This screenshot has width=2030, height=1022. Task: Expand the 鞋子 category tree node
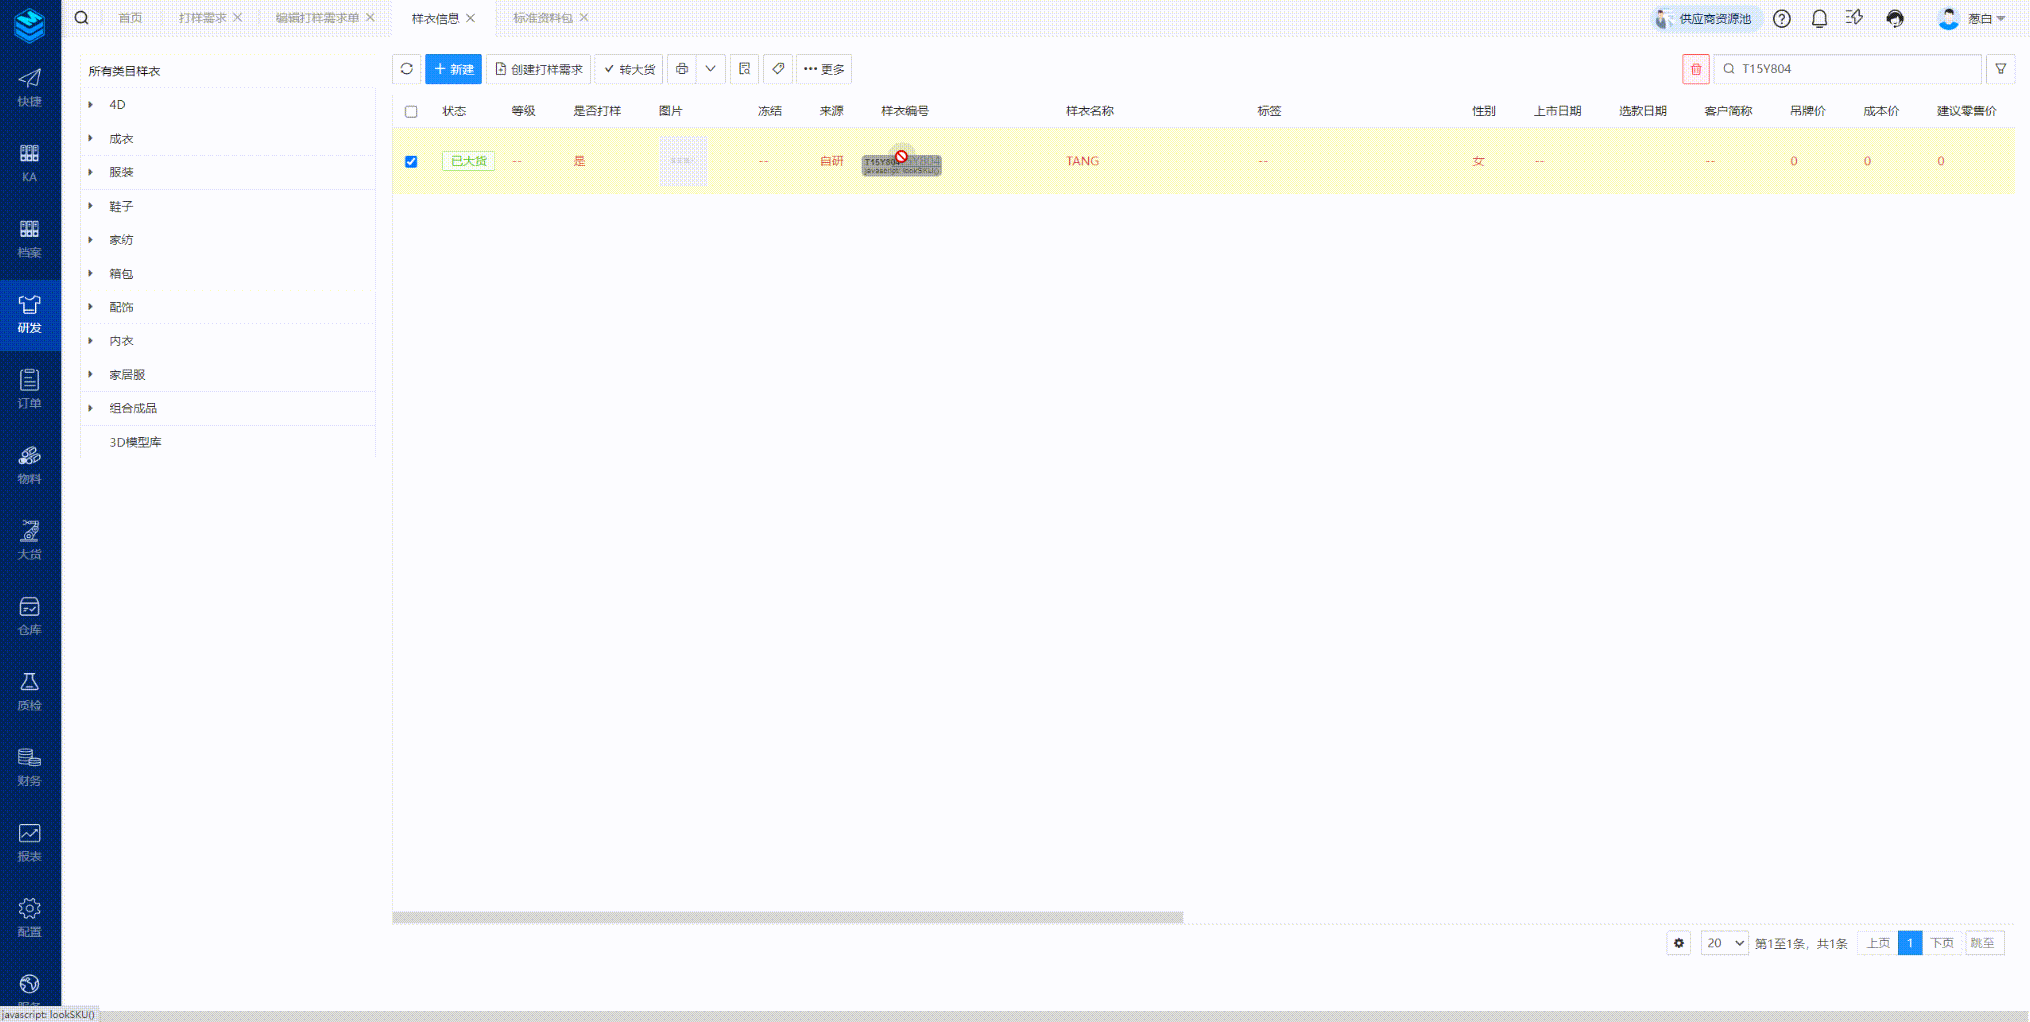click(91, 206)
